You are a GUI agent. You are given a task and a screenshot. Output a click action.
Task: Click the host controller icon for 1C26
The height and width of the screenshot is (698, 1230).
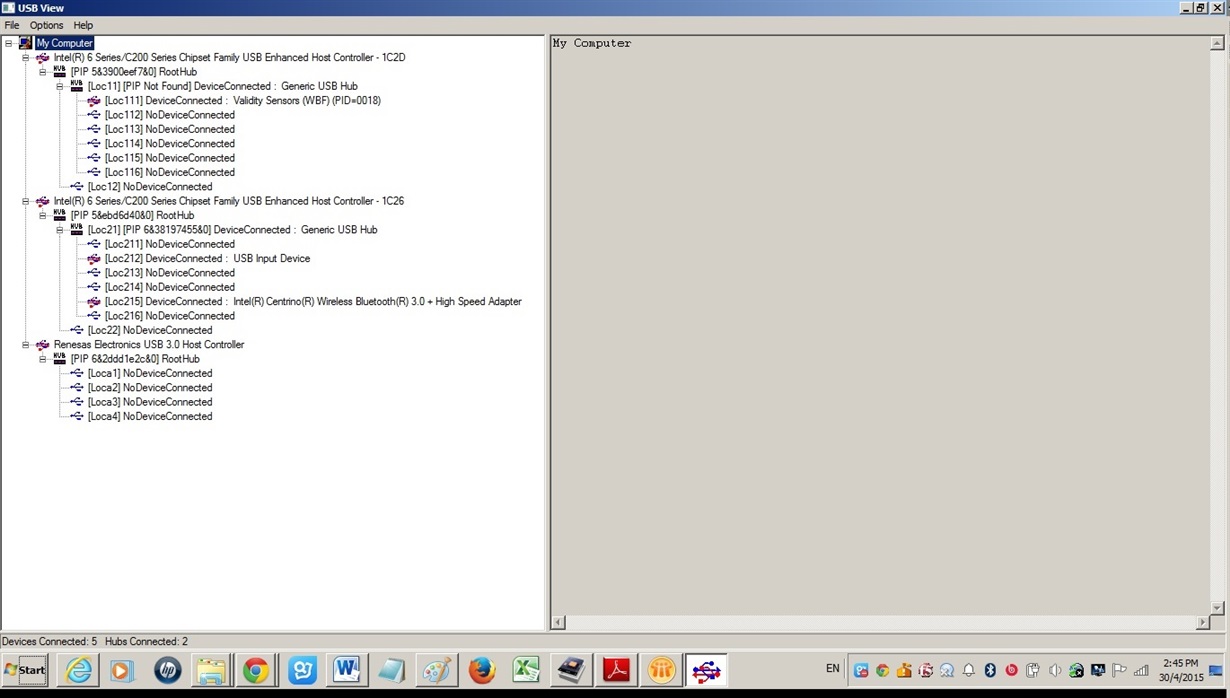42,201
